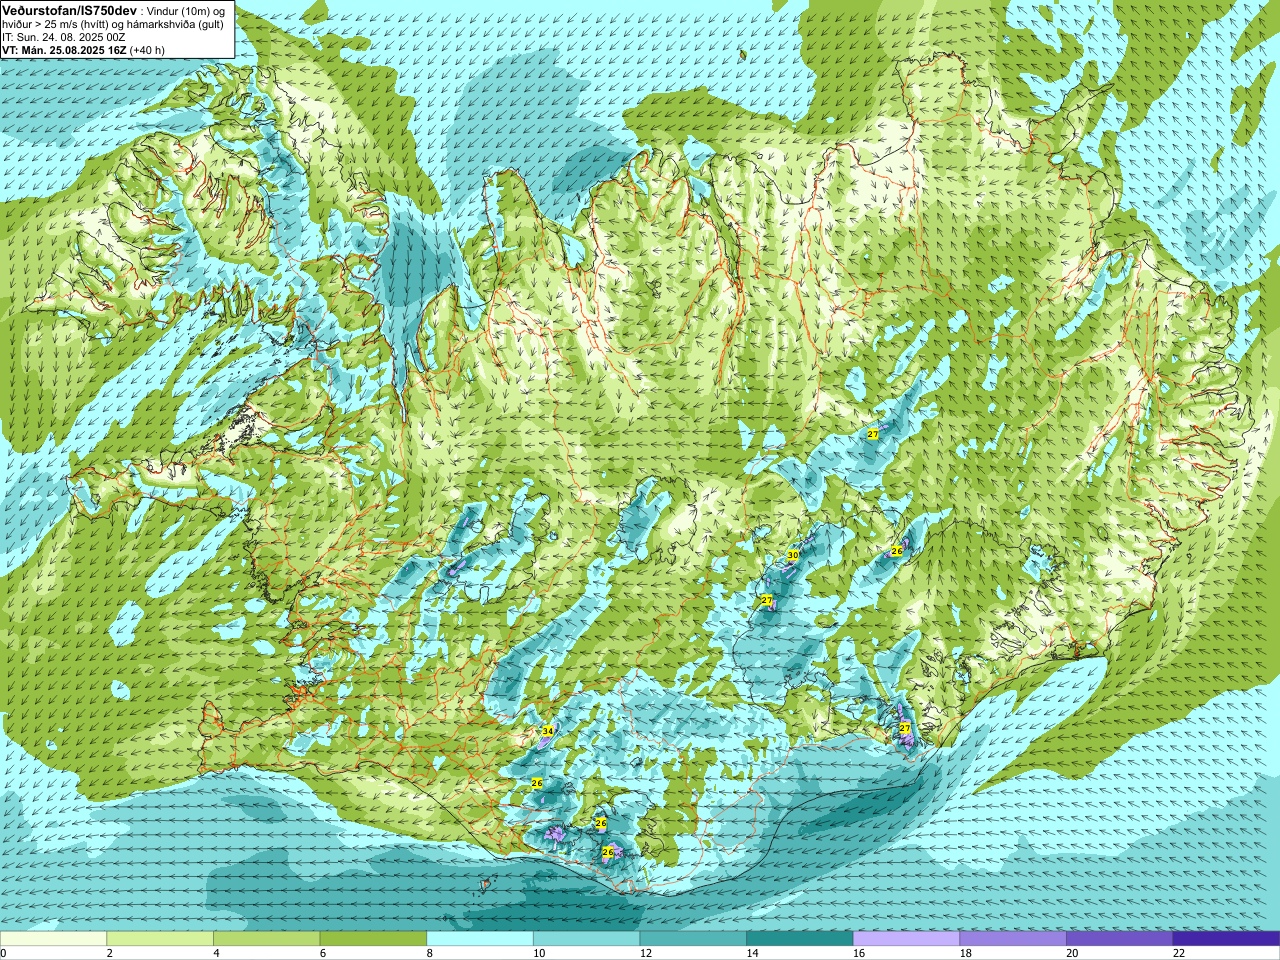The image size is (1280, 960).
Task: Click the yellow gust label reading 34
Action: coord(547,732)
